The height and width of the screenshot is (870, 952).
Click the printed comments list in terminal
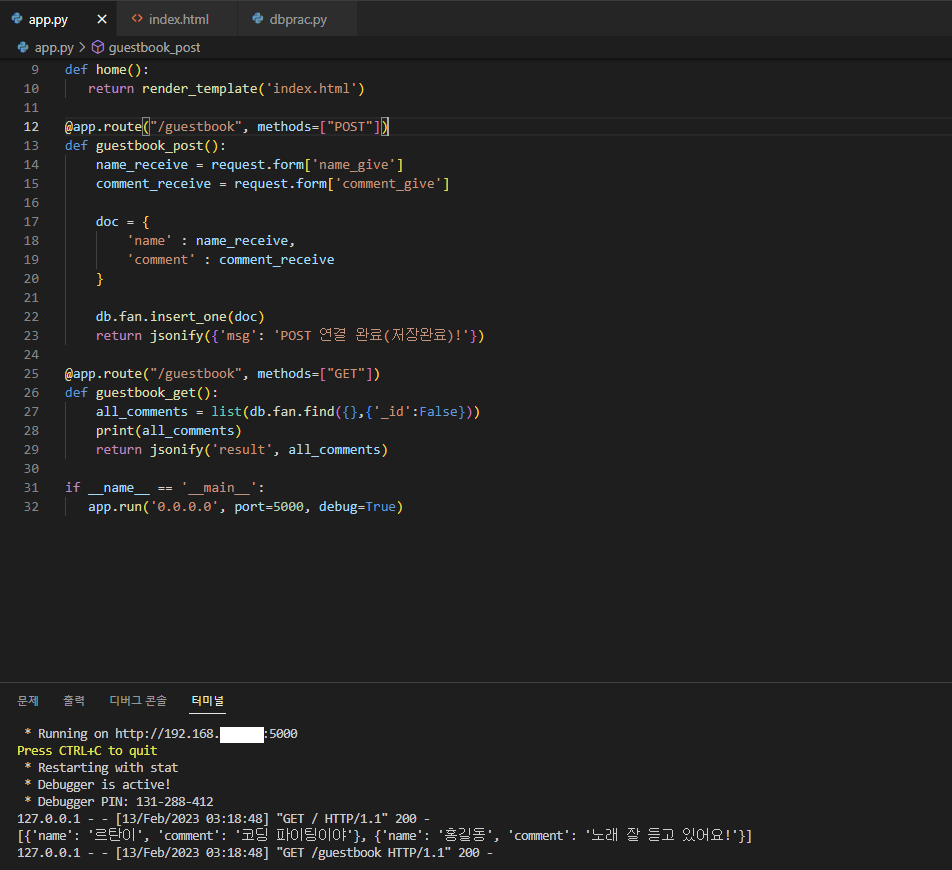[385, 835]
